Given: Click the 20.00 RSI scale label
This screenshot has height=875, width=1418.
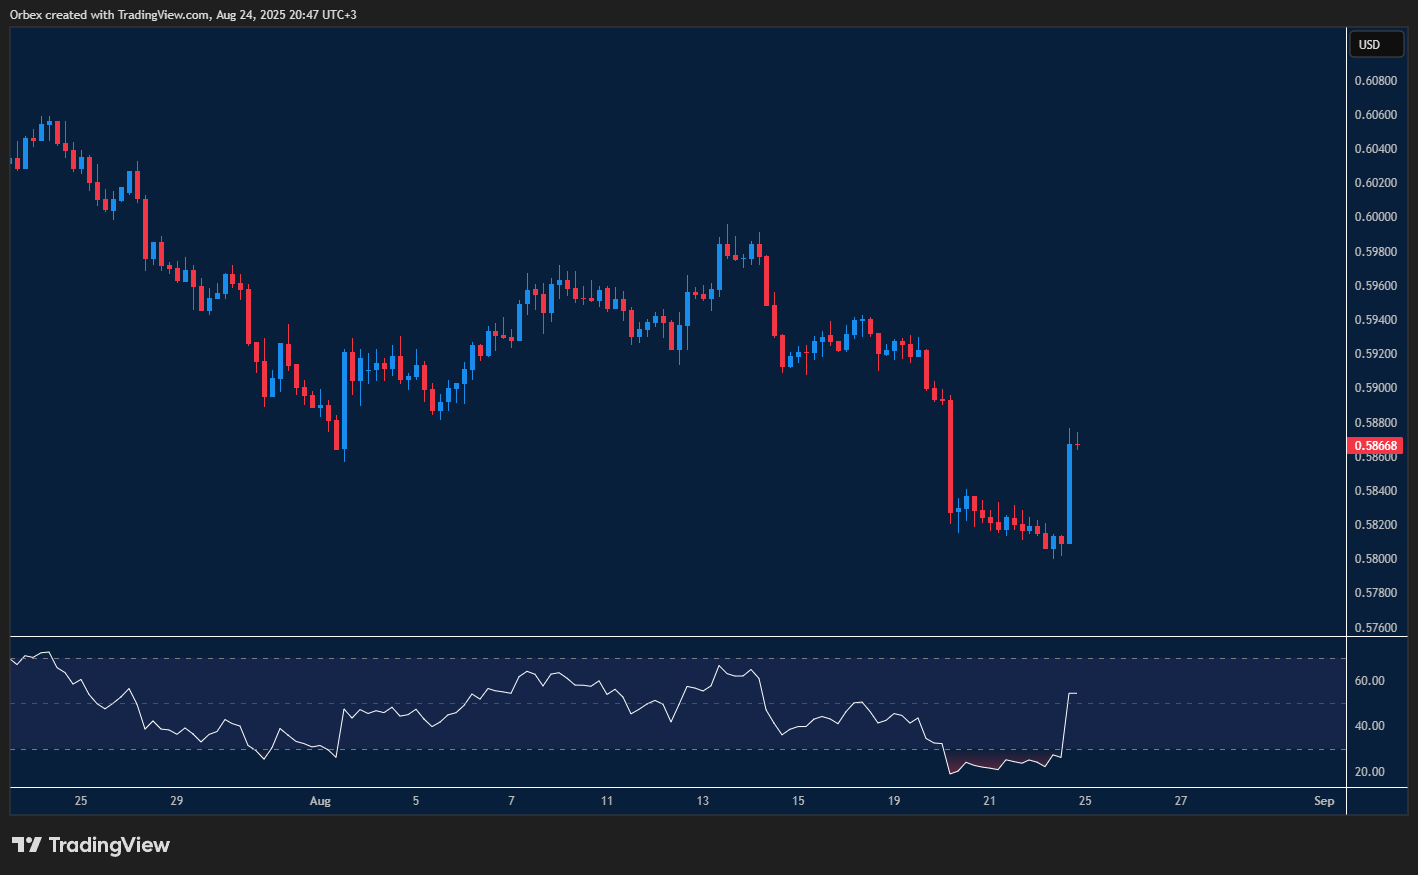Looking at the screenshot, I should [x=1369, y=772].
